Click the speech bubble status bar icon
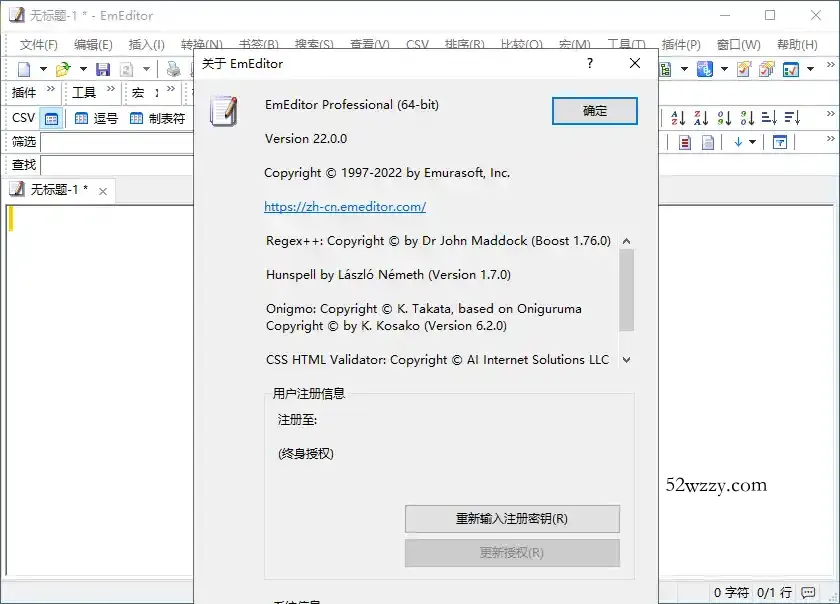The image size is (840, 604). 808,592
